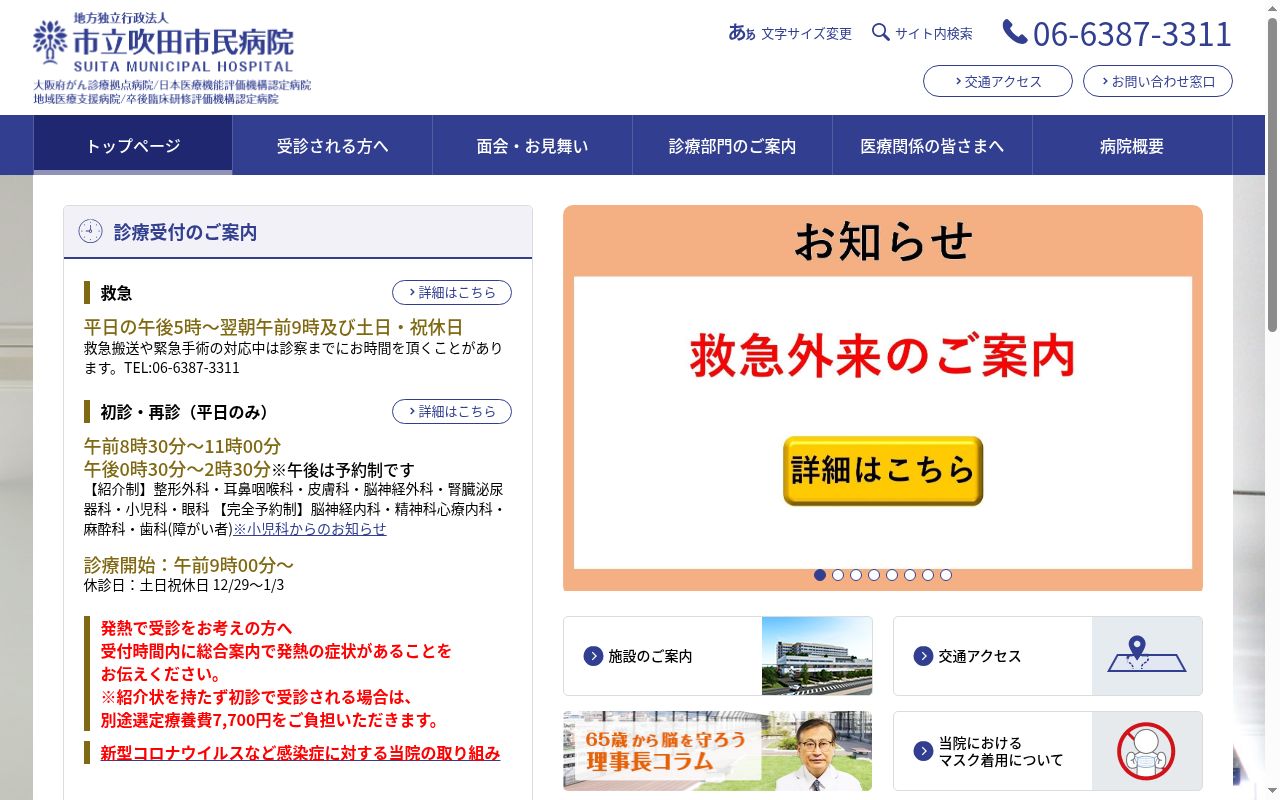Viewport: 1280px width, 800px height.
Task: Select the third carousel dot
Action: [856, 575]
